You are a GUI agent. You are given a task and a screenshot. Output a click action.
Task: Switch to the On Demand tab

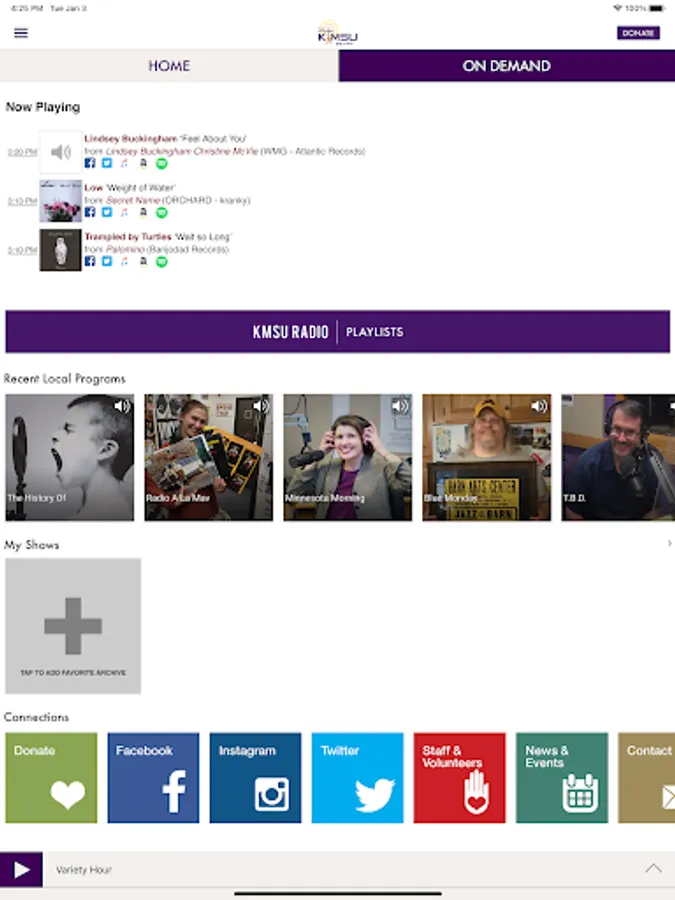[x=506, y=65]
